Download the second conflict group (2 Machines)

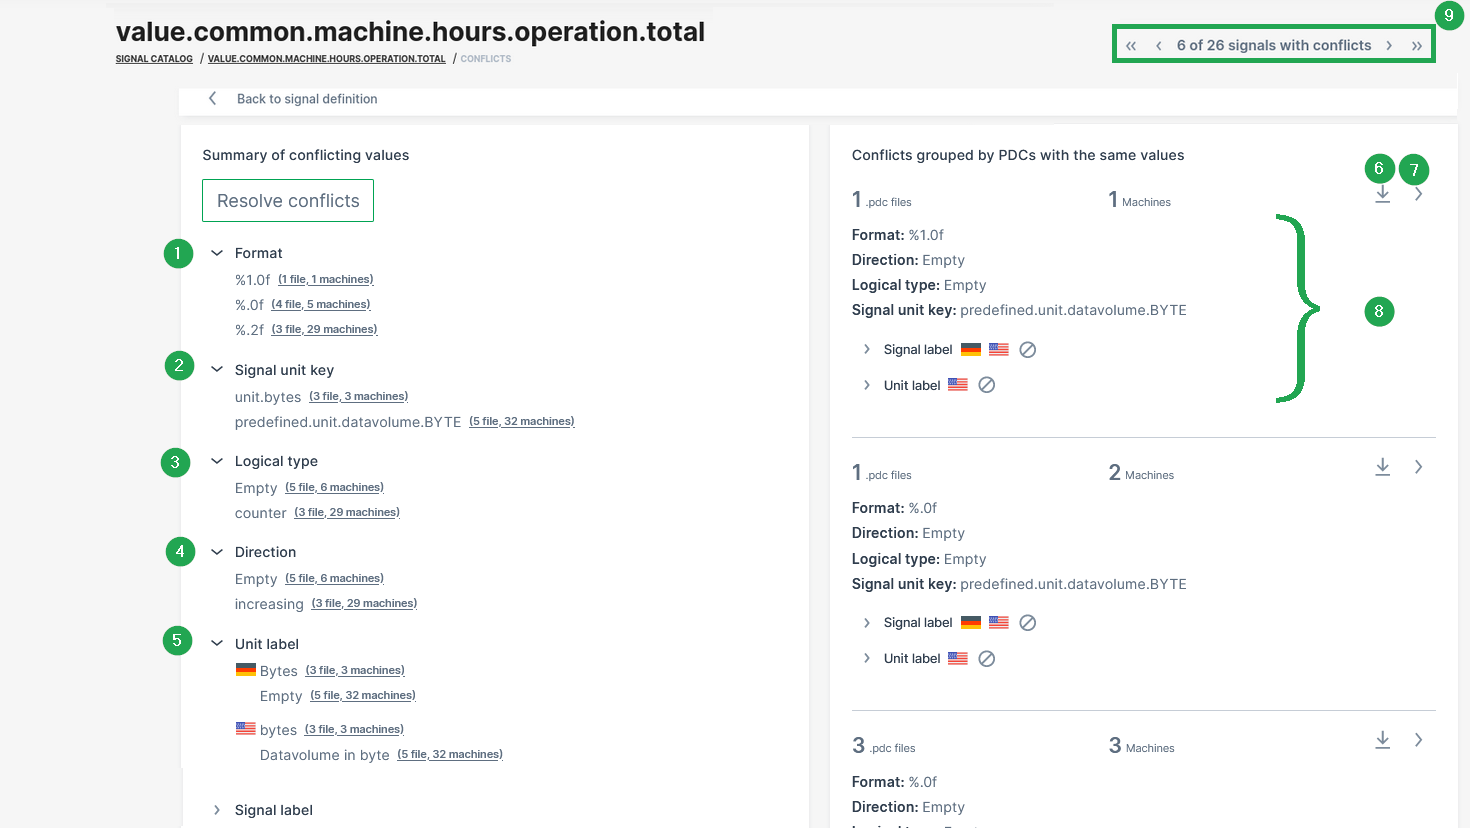[x=1382, y=467]
